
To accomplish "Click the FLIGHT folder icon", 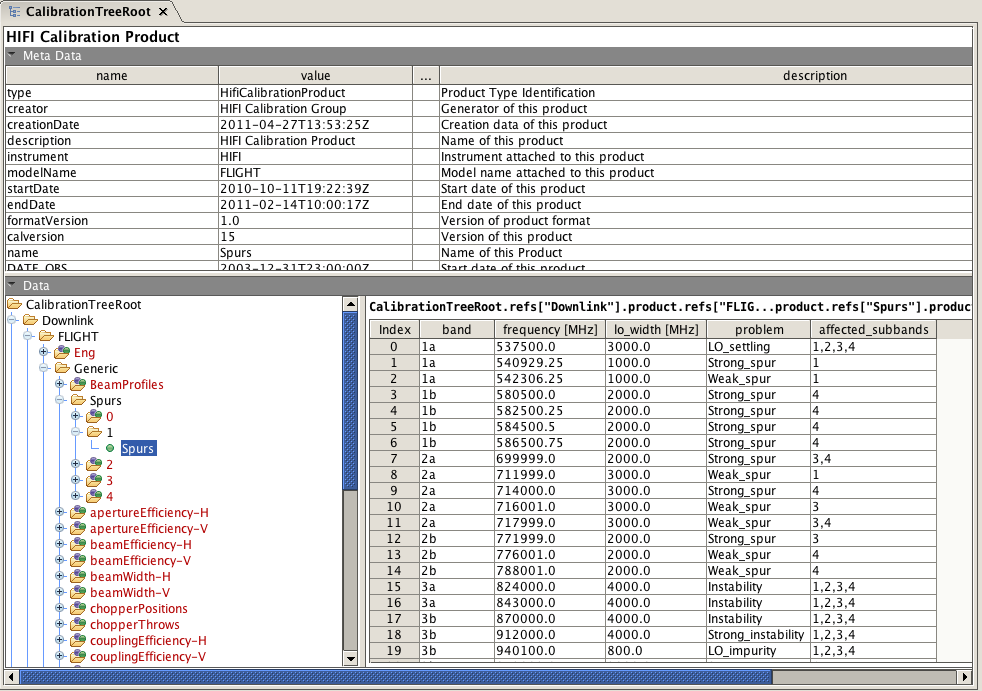I will pos(46,336).
